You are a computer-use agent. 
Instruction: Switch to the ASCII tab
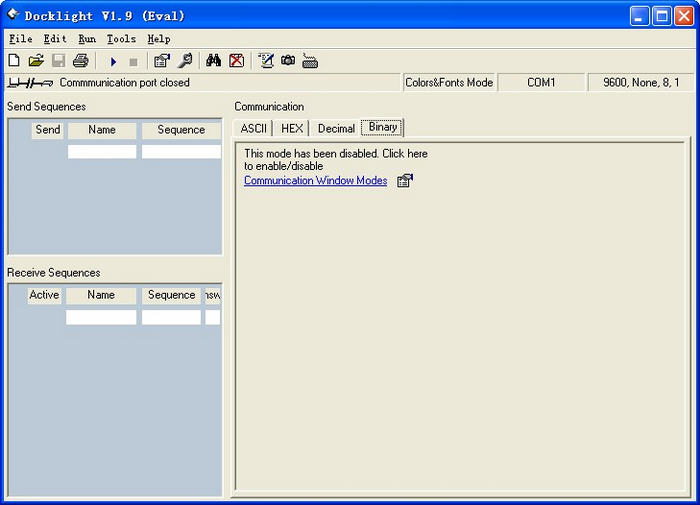(x=253, y=129)
